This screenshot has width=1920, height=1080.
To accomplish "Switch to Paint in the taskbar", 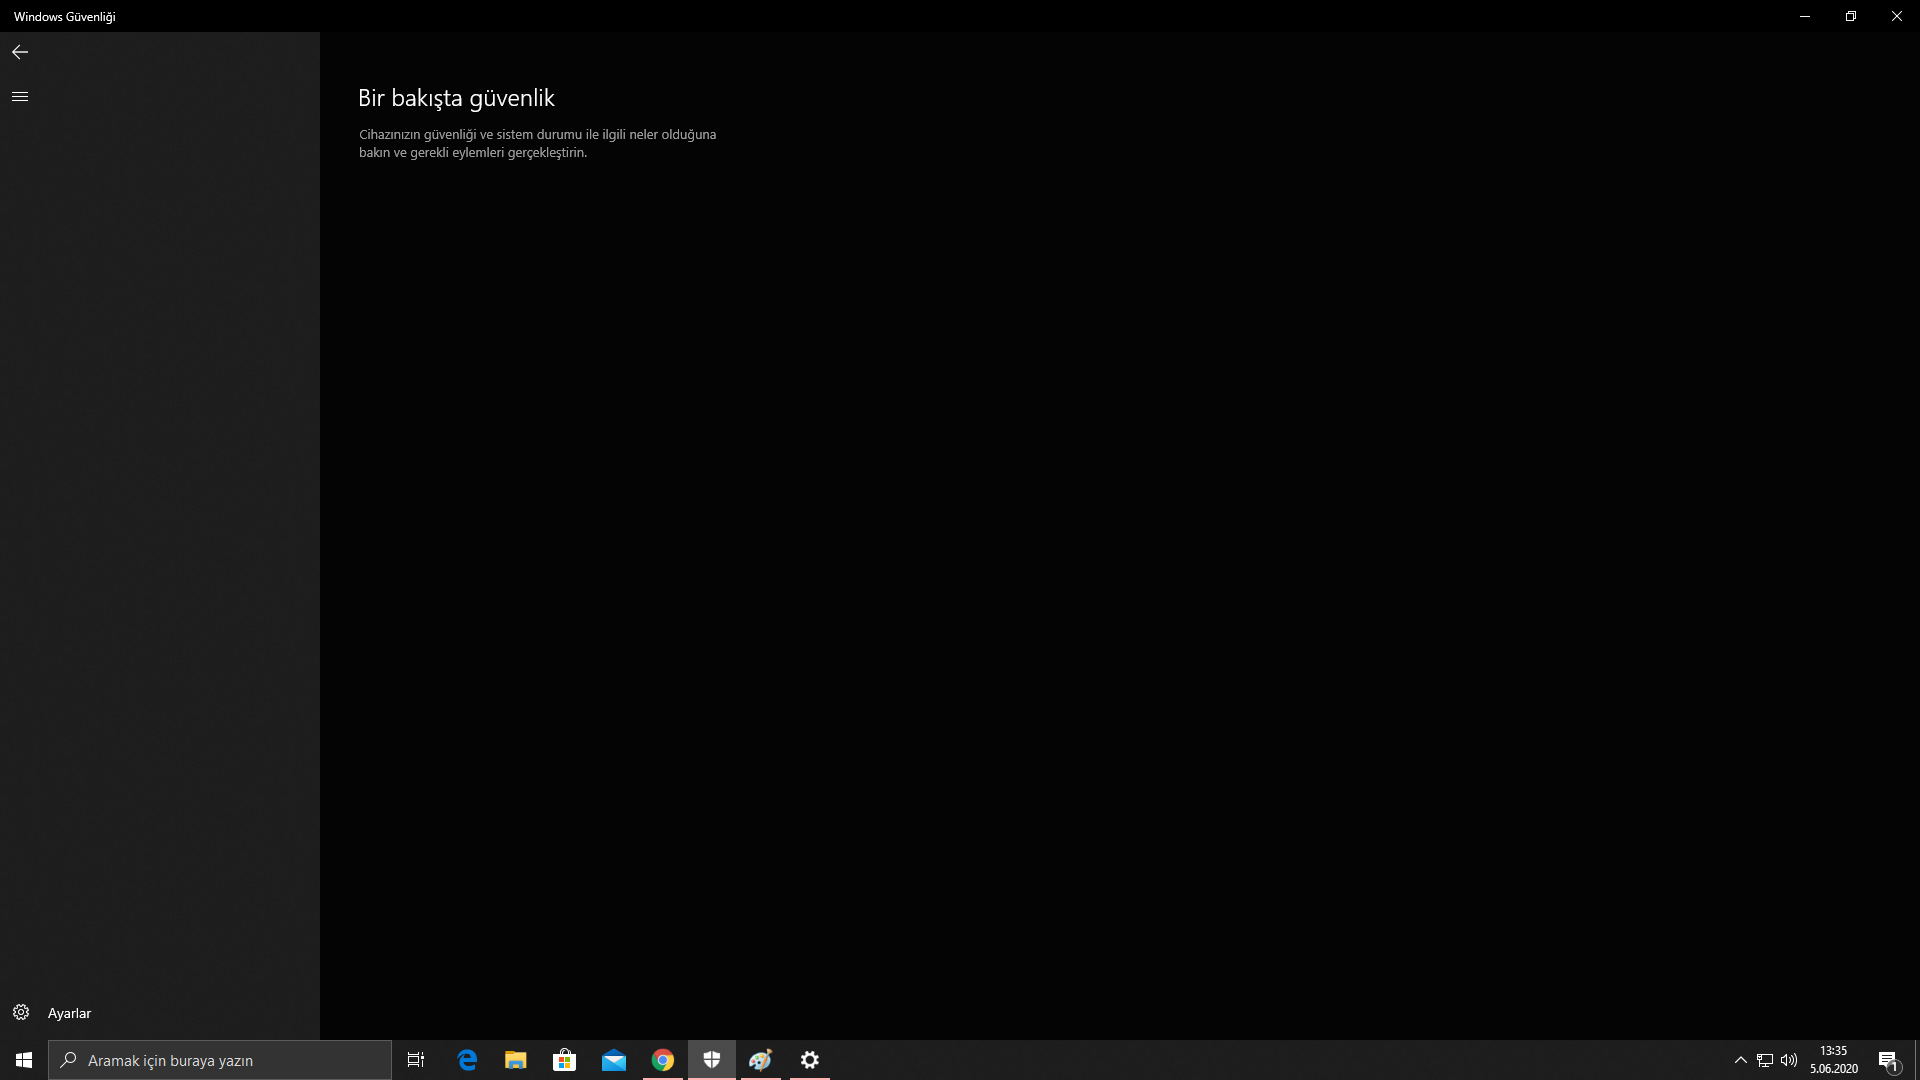I will point(761,1060).
